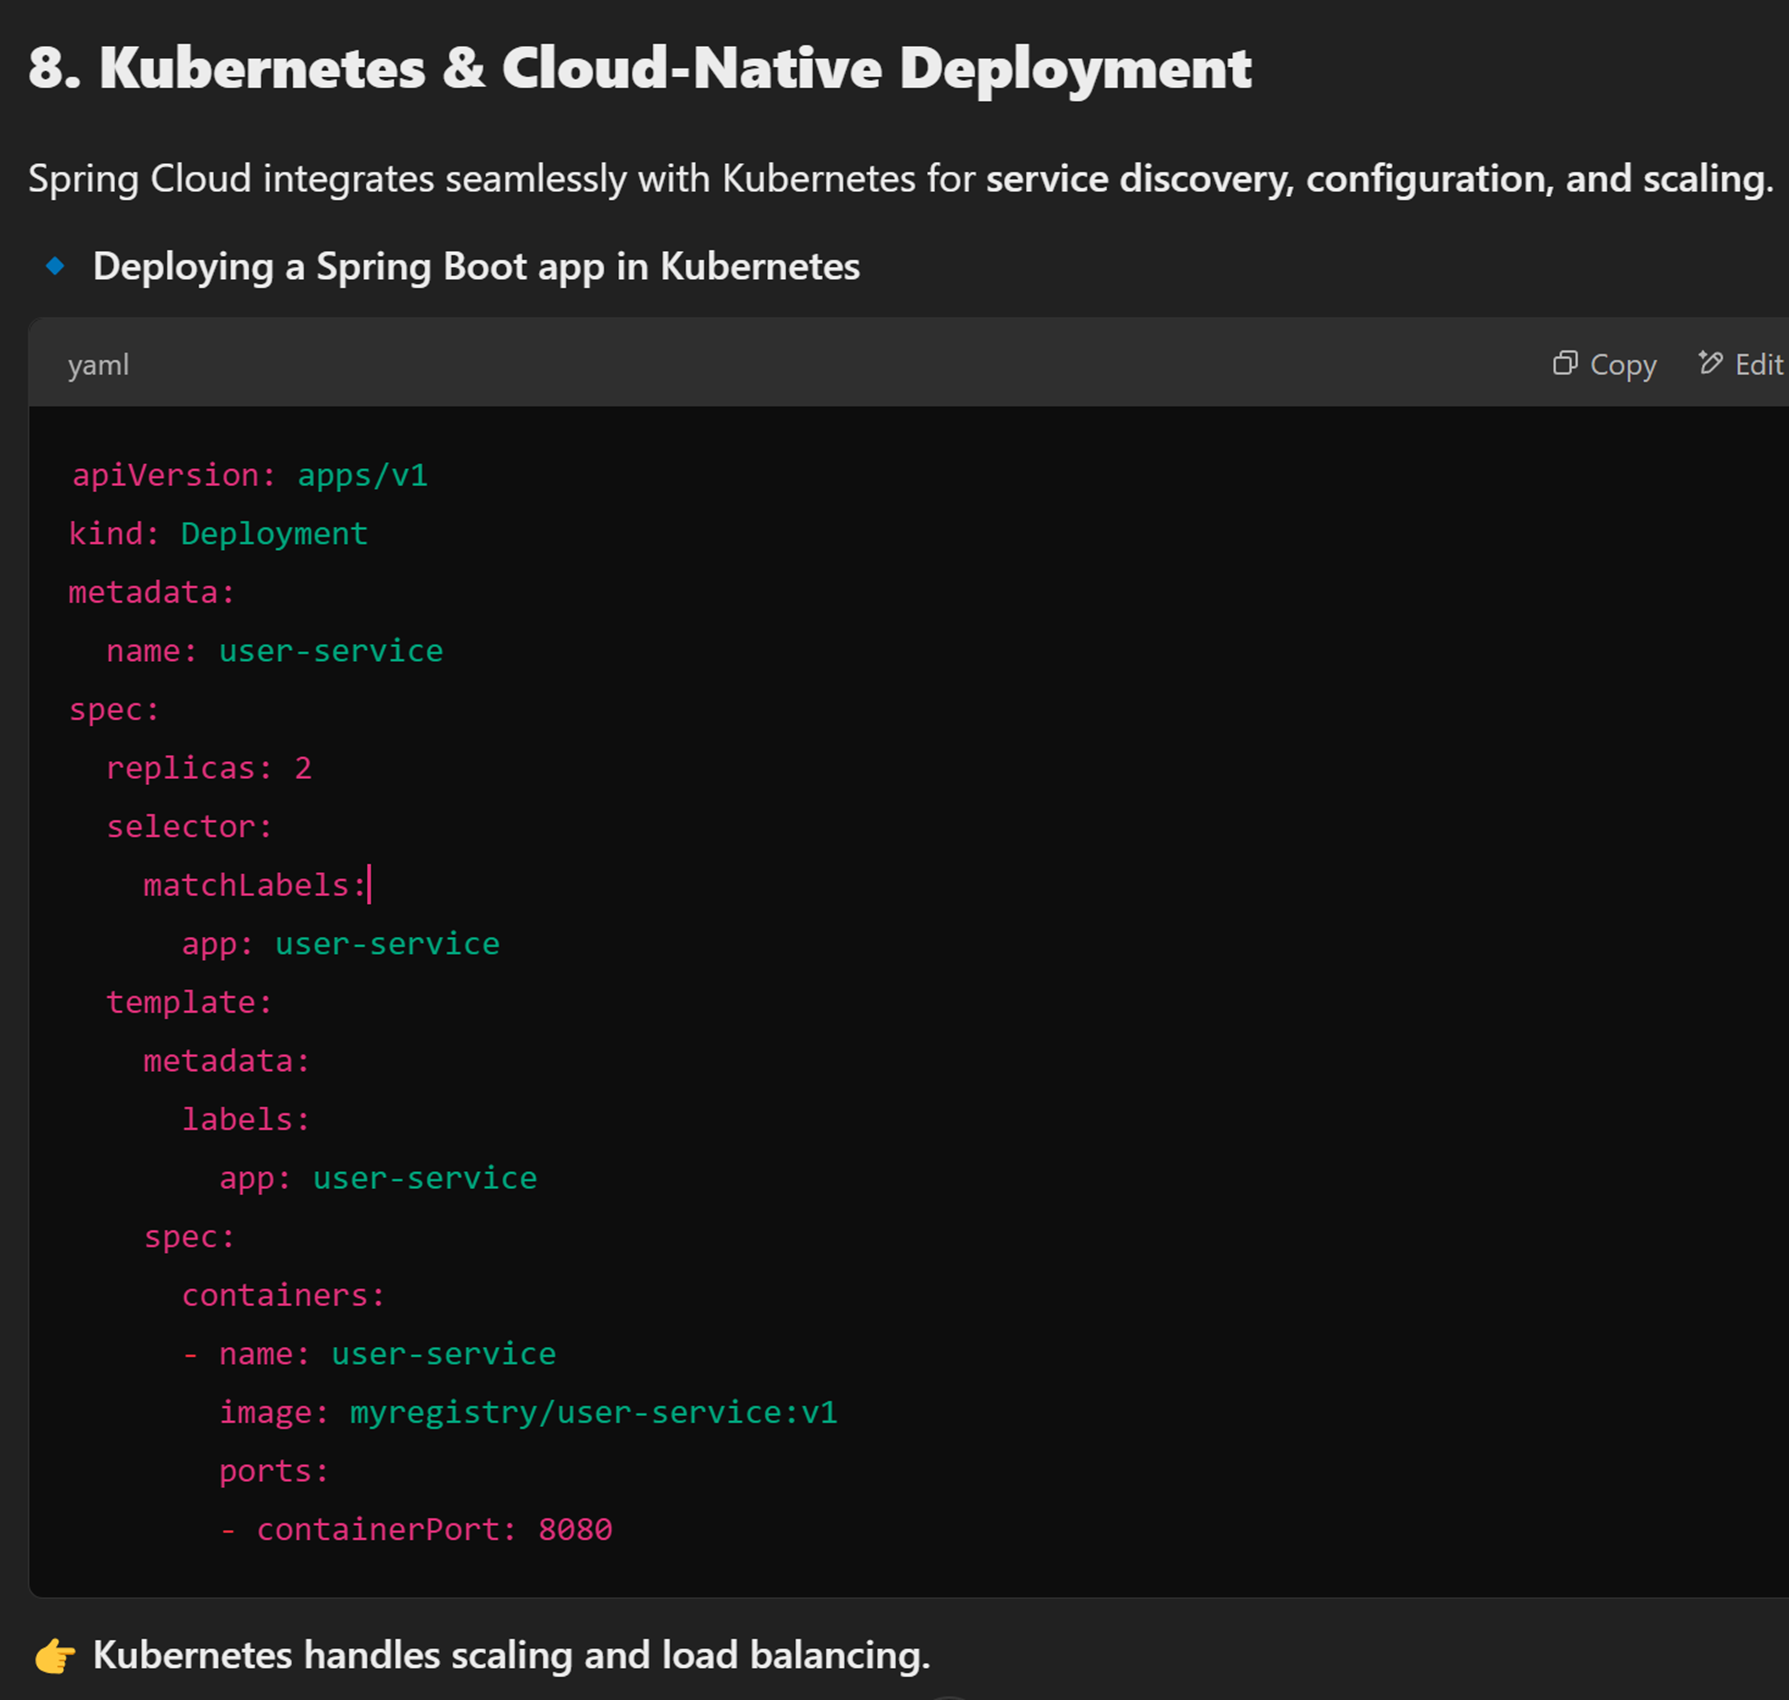This screenshot has height=1700, width=1789.
Task: Click the apps/v1 value in code
Action: [x=362, y=475]
